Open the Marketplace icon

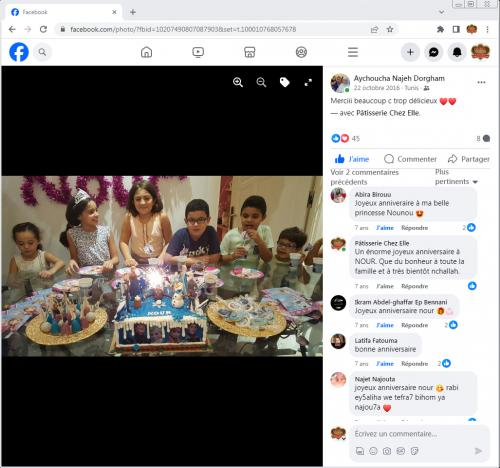pos(250,52)
